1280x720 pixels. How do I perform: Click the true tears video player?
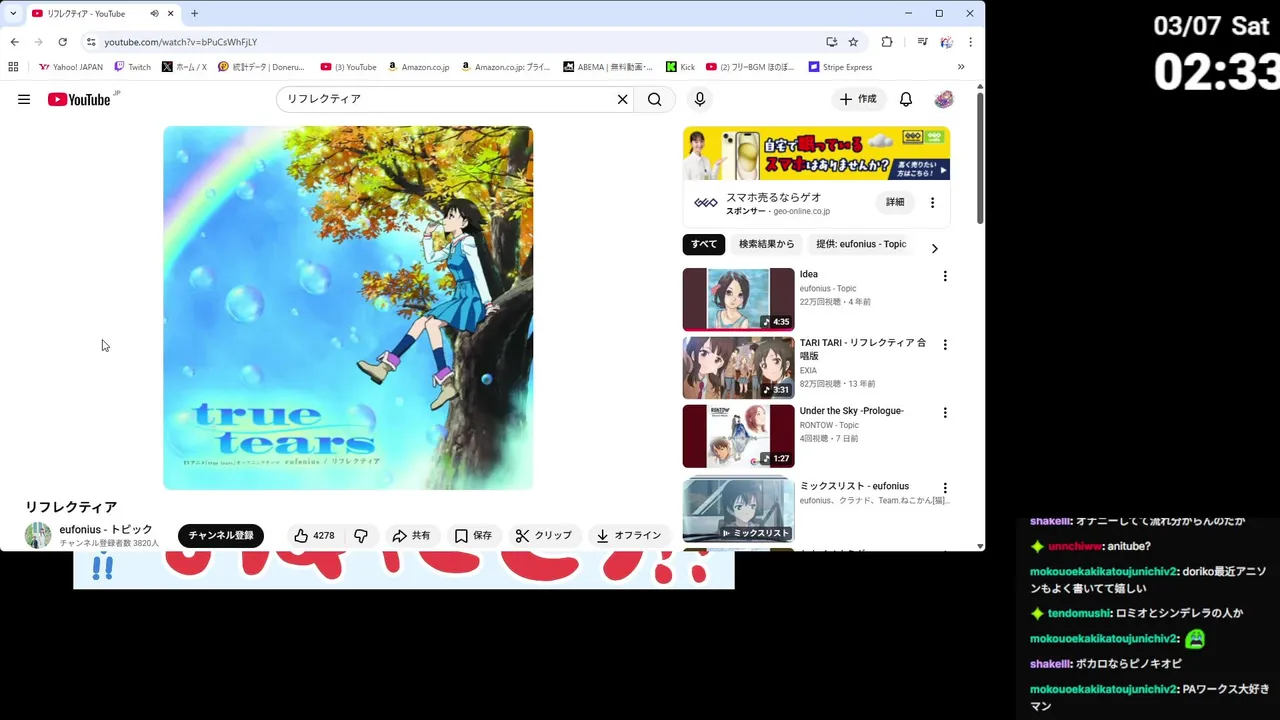(x=348, y=308)
